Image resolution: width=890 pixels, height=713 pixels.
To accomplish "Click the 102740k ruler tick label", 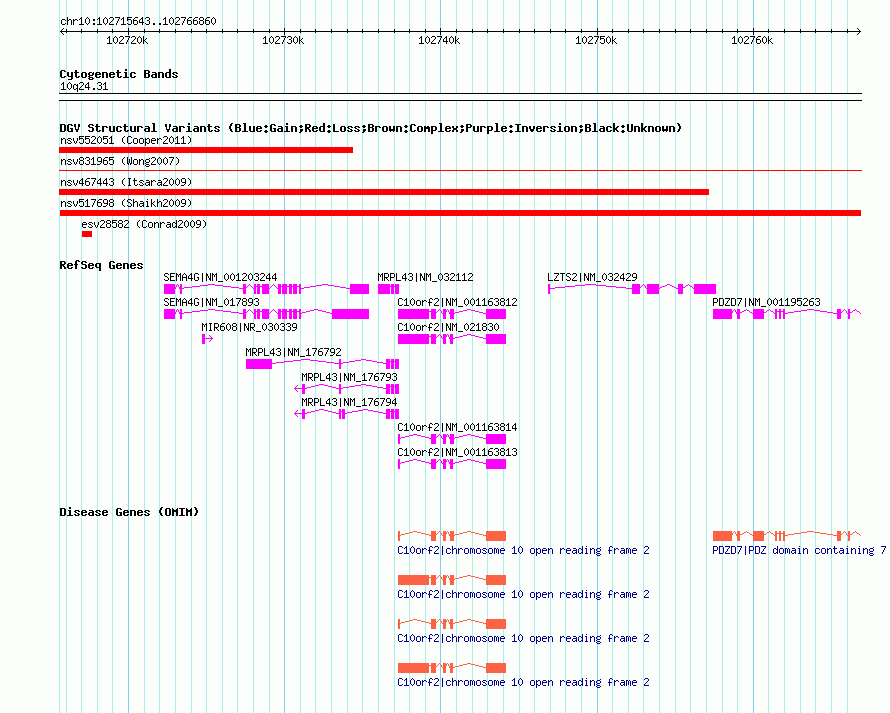I will [x=439, y=40].
